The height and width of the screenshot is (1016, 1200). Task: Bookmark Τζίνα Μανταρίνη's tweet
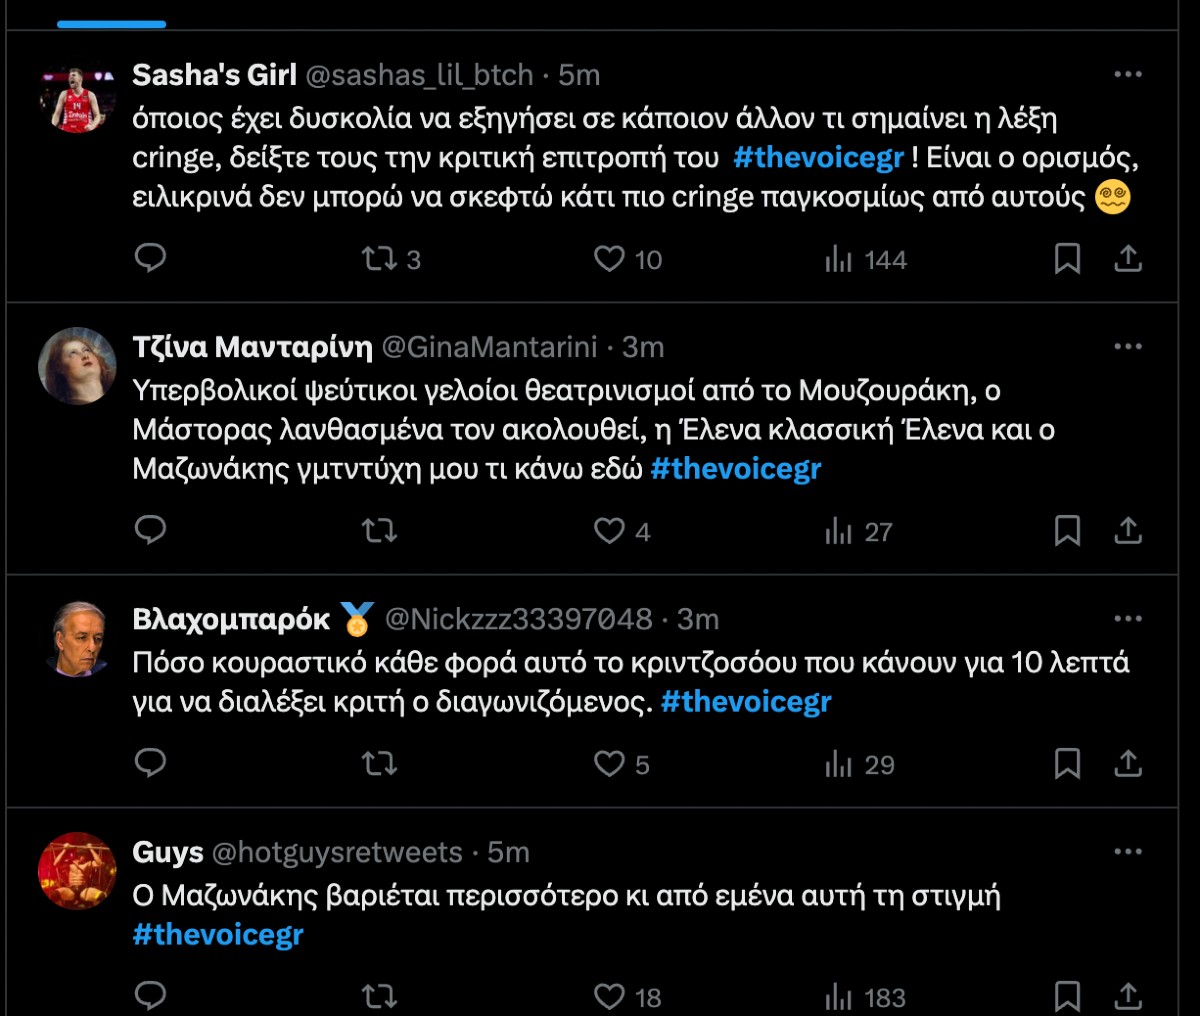coord(1069,532)
